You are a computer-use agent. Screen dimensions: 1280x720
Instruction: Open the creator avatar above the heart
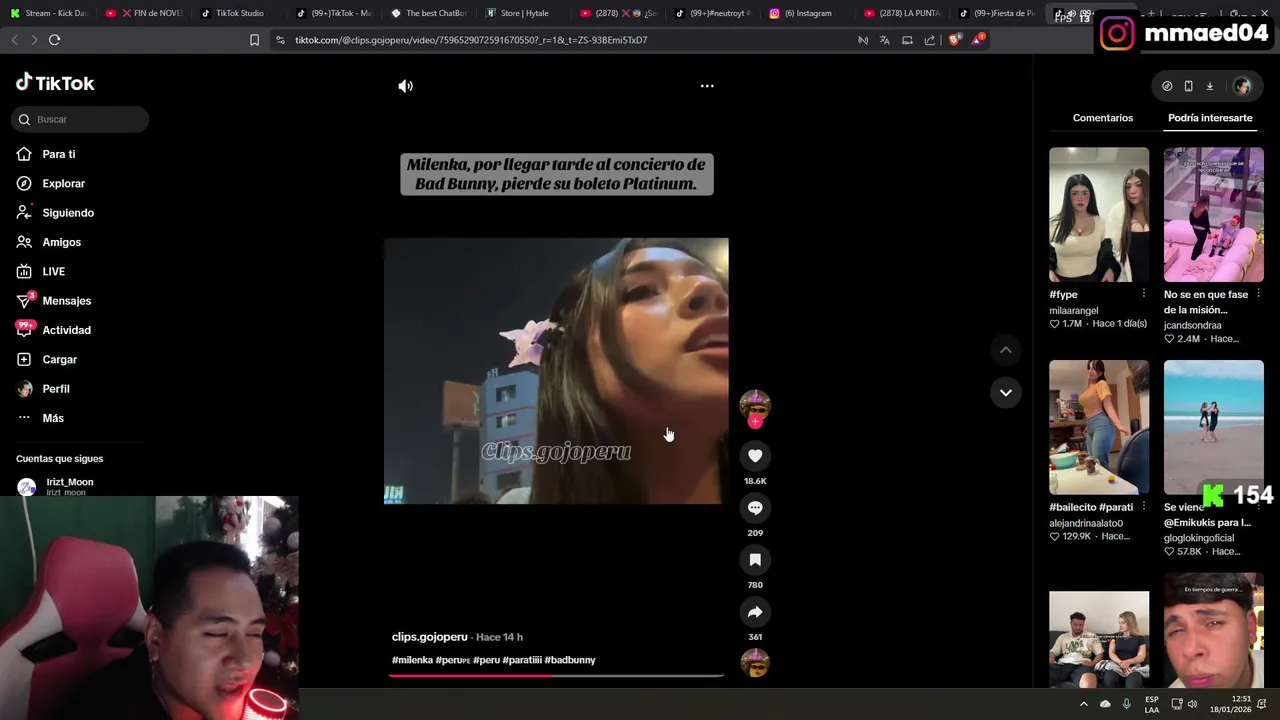755,404
